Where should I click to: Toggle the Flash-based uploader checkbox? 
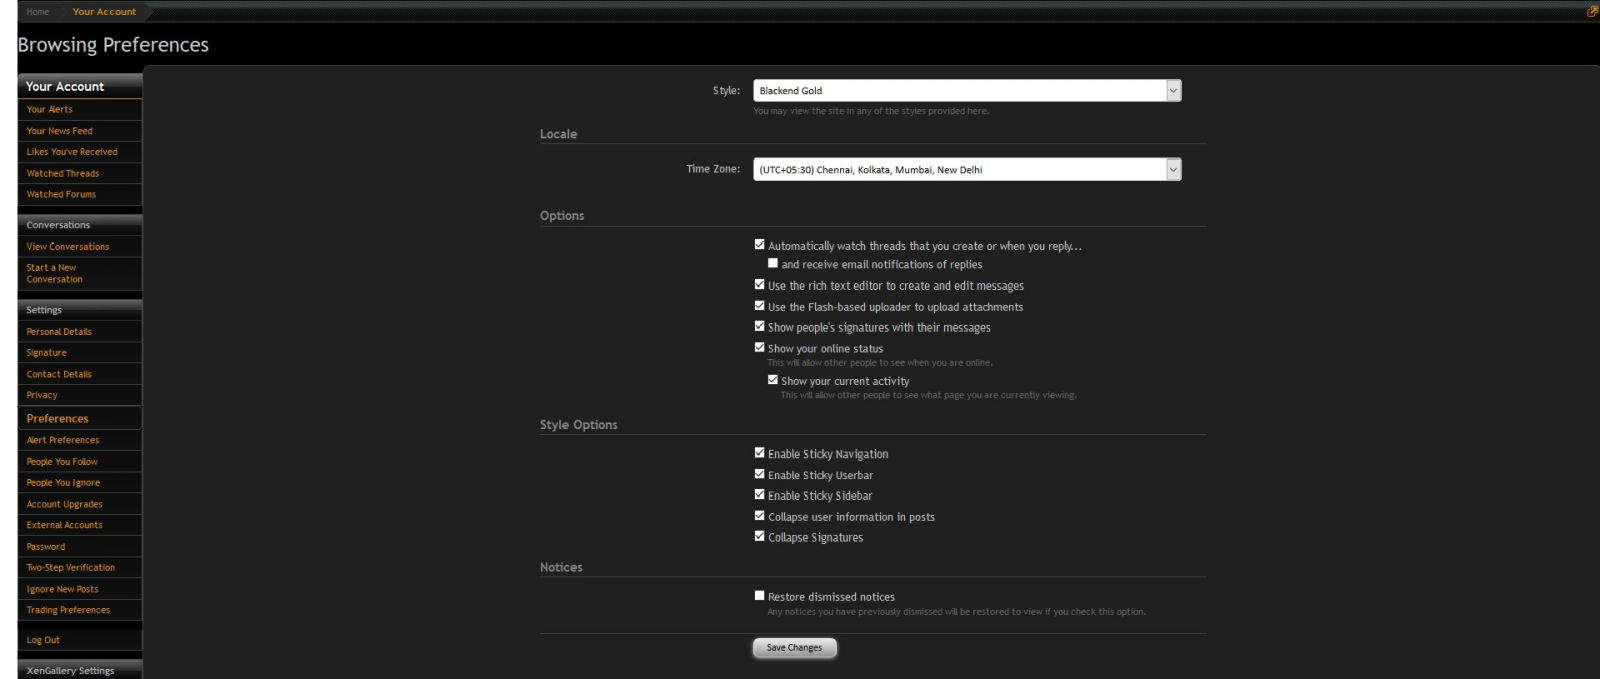tap(759, 305)
